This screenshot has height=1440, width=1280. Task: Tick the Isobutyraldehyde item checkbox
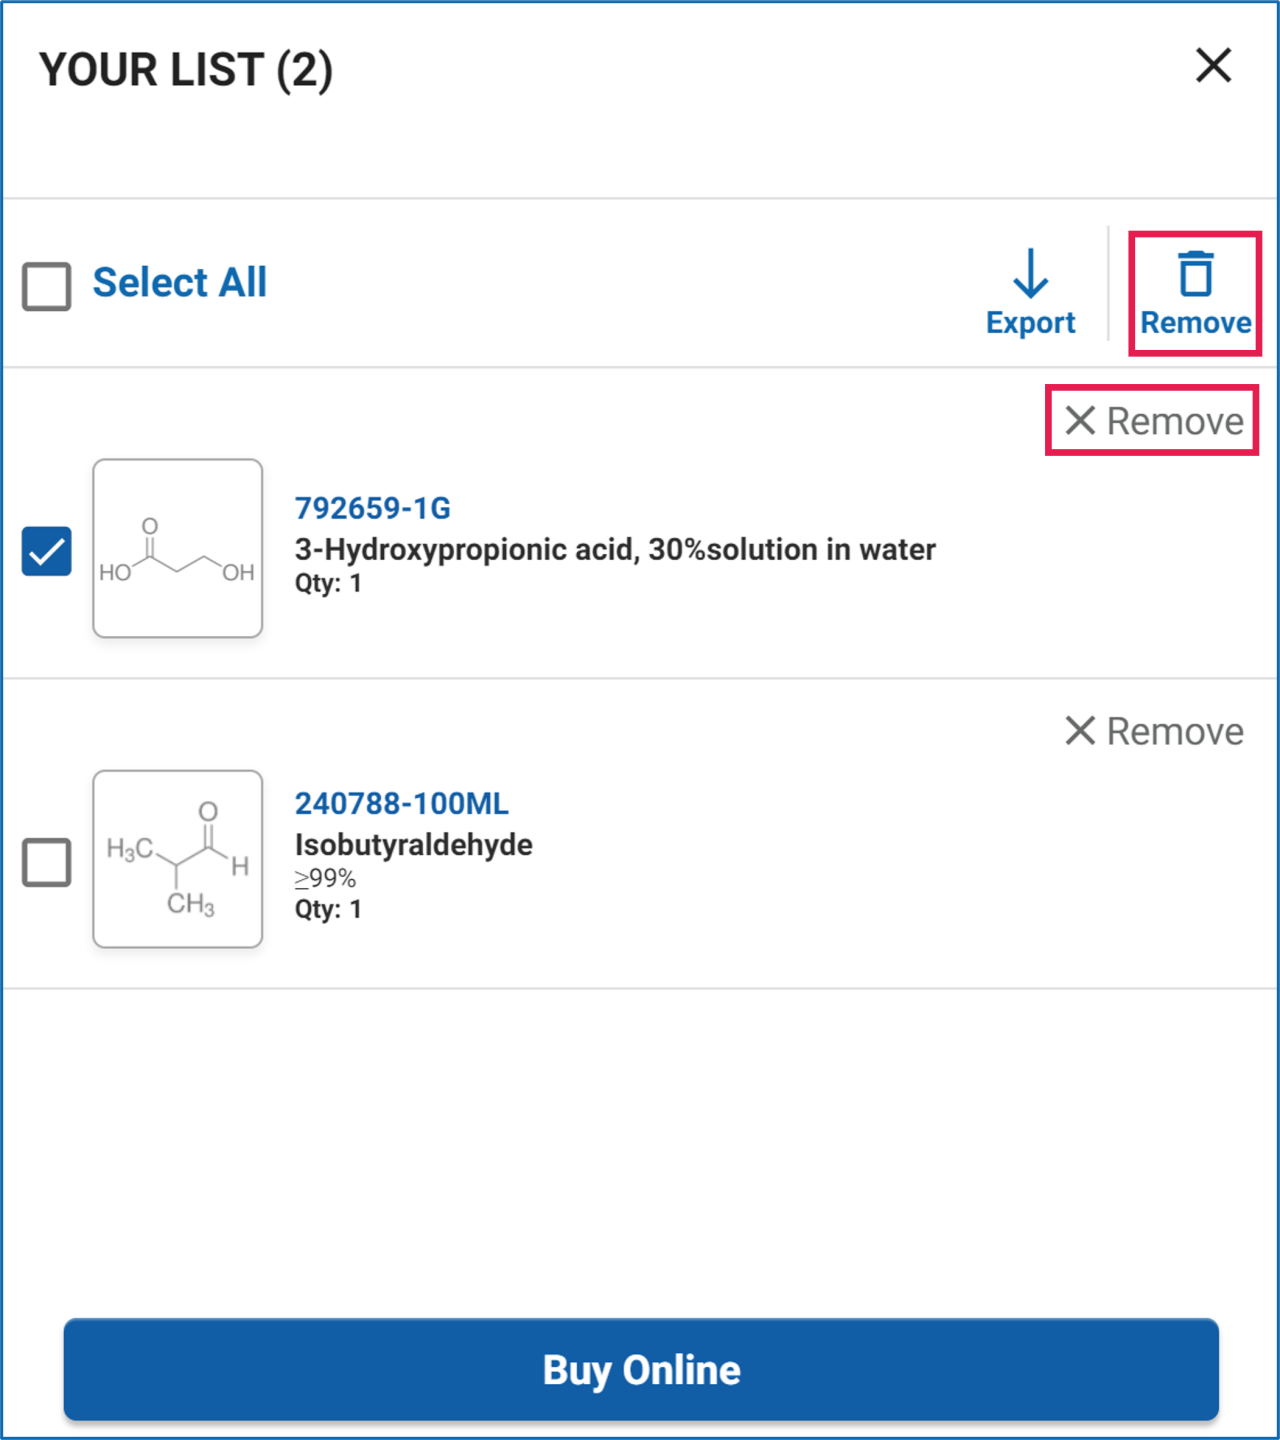pyautogui.click(x=47, y=862)
